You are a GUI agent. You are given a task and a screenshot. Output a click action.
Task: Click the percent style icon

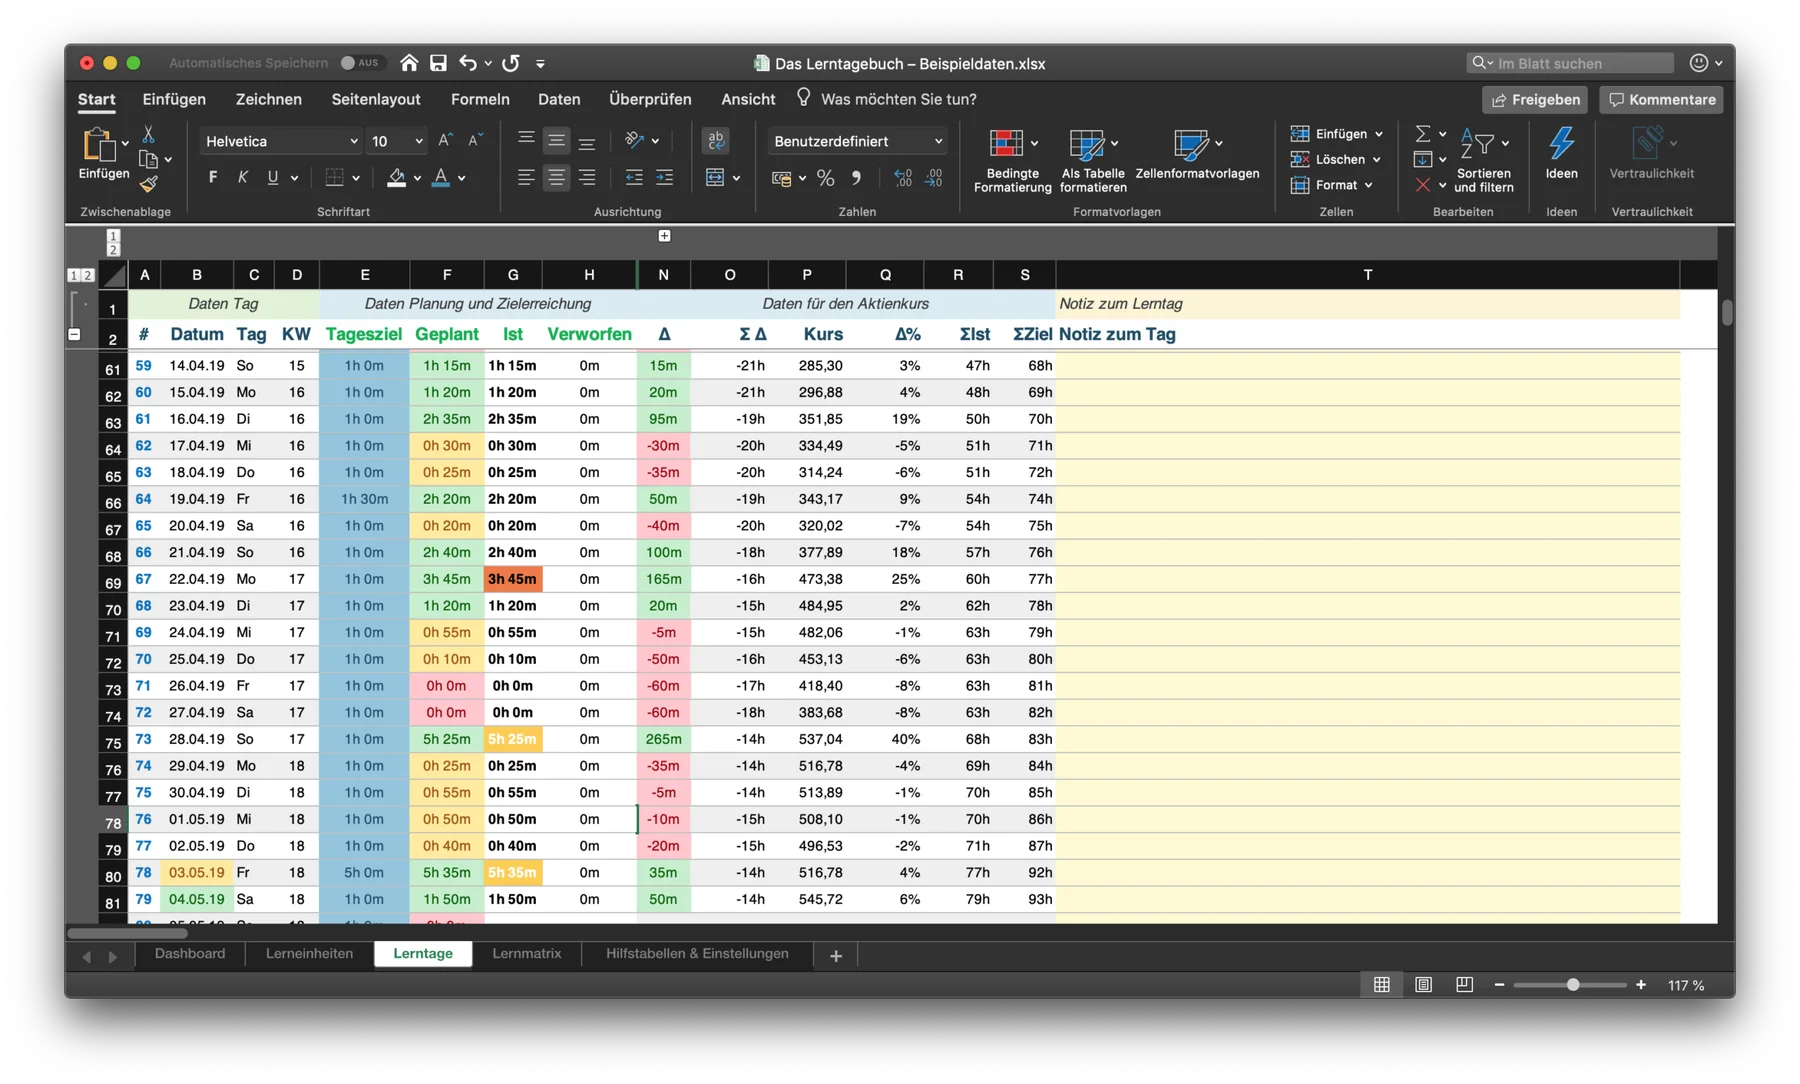(826, 178)
